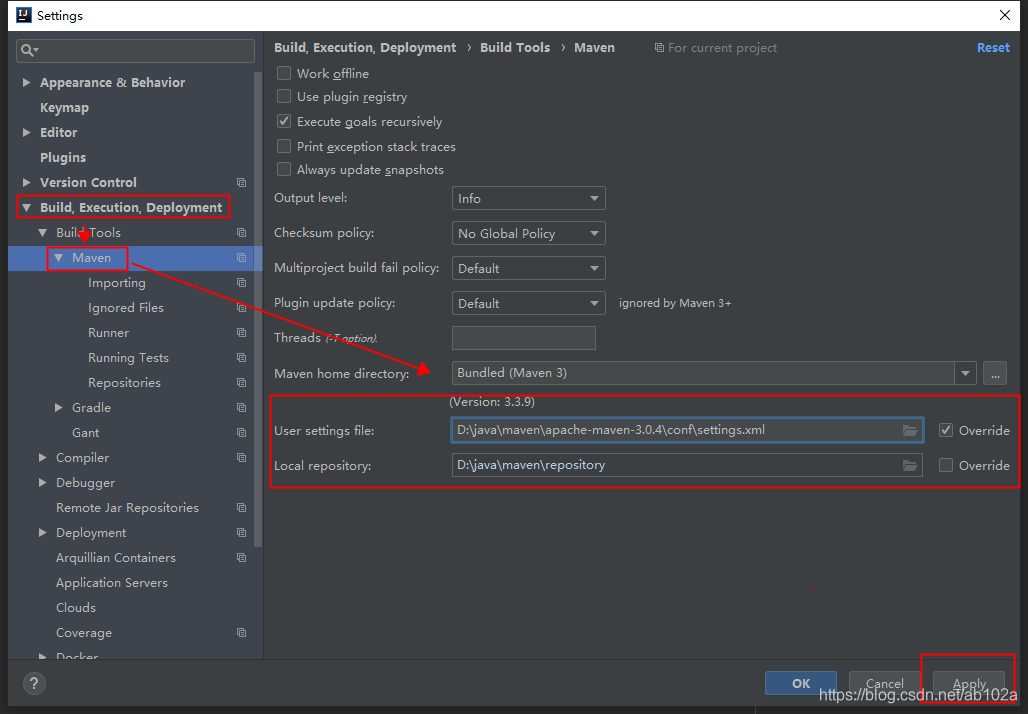Click the Reset link
Image resolution: width=1028 pixels, height=714 pixels.
(x=993, y=48)
